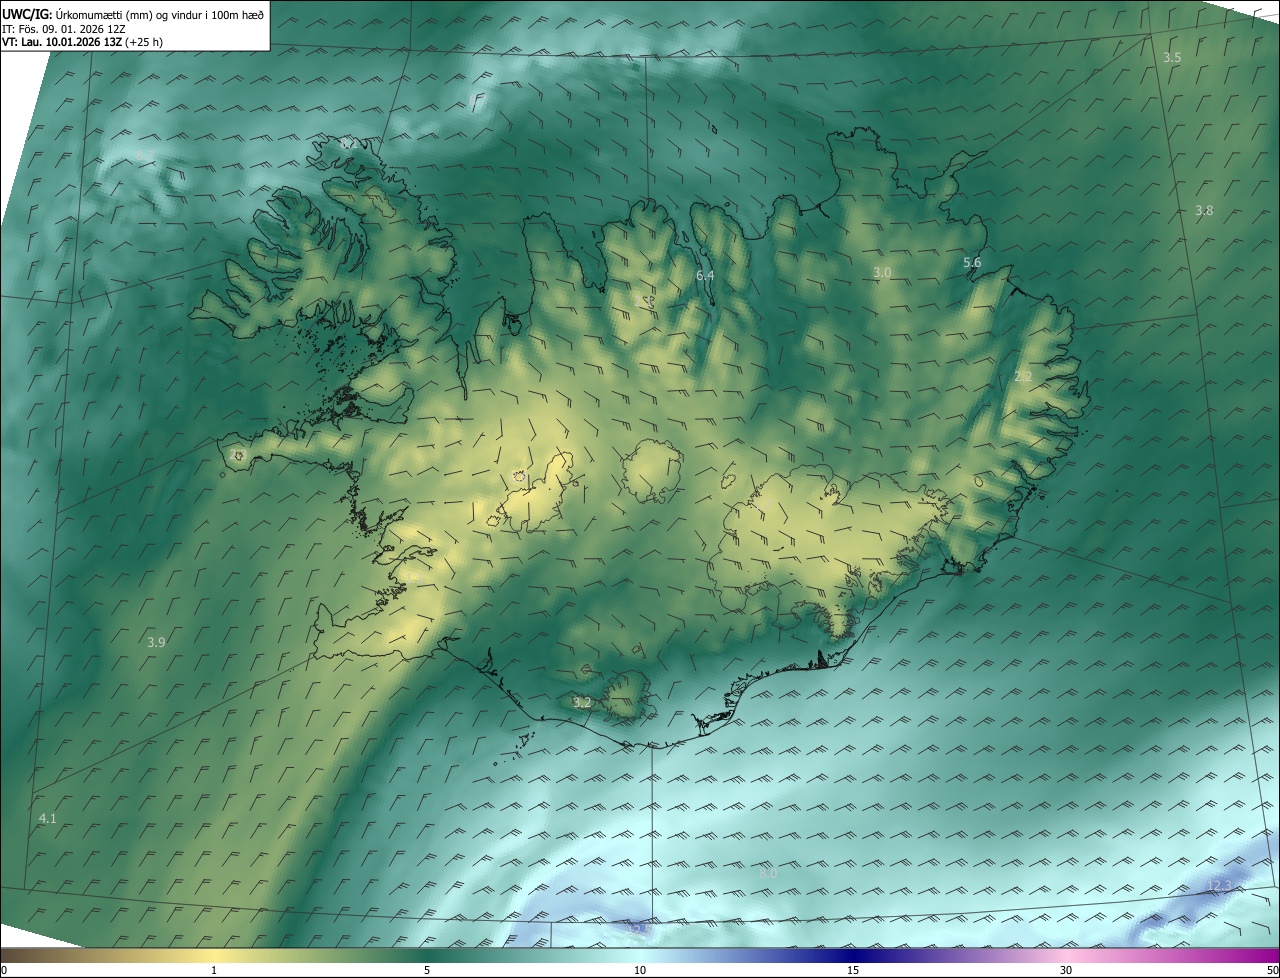Image resolution: width=1280 pixels, height=978 pixels.
Task: Click the 3.2 value on the south coast
Action: pyautogui.click(x=582, y=703)
